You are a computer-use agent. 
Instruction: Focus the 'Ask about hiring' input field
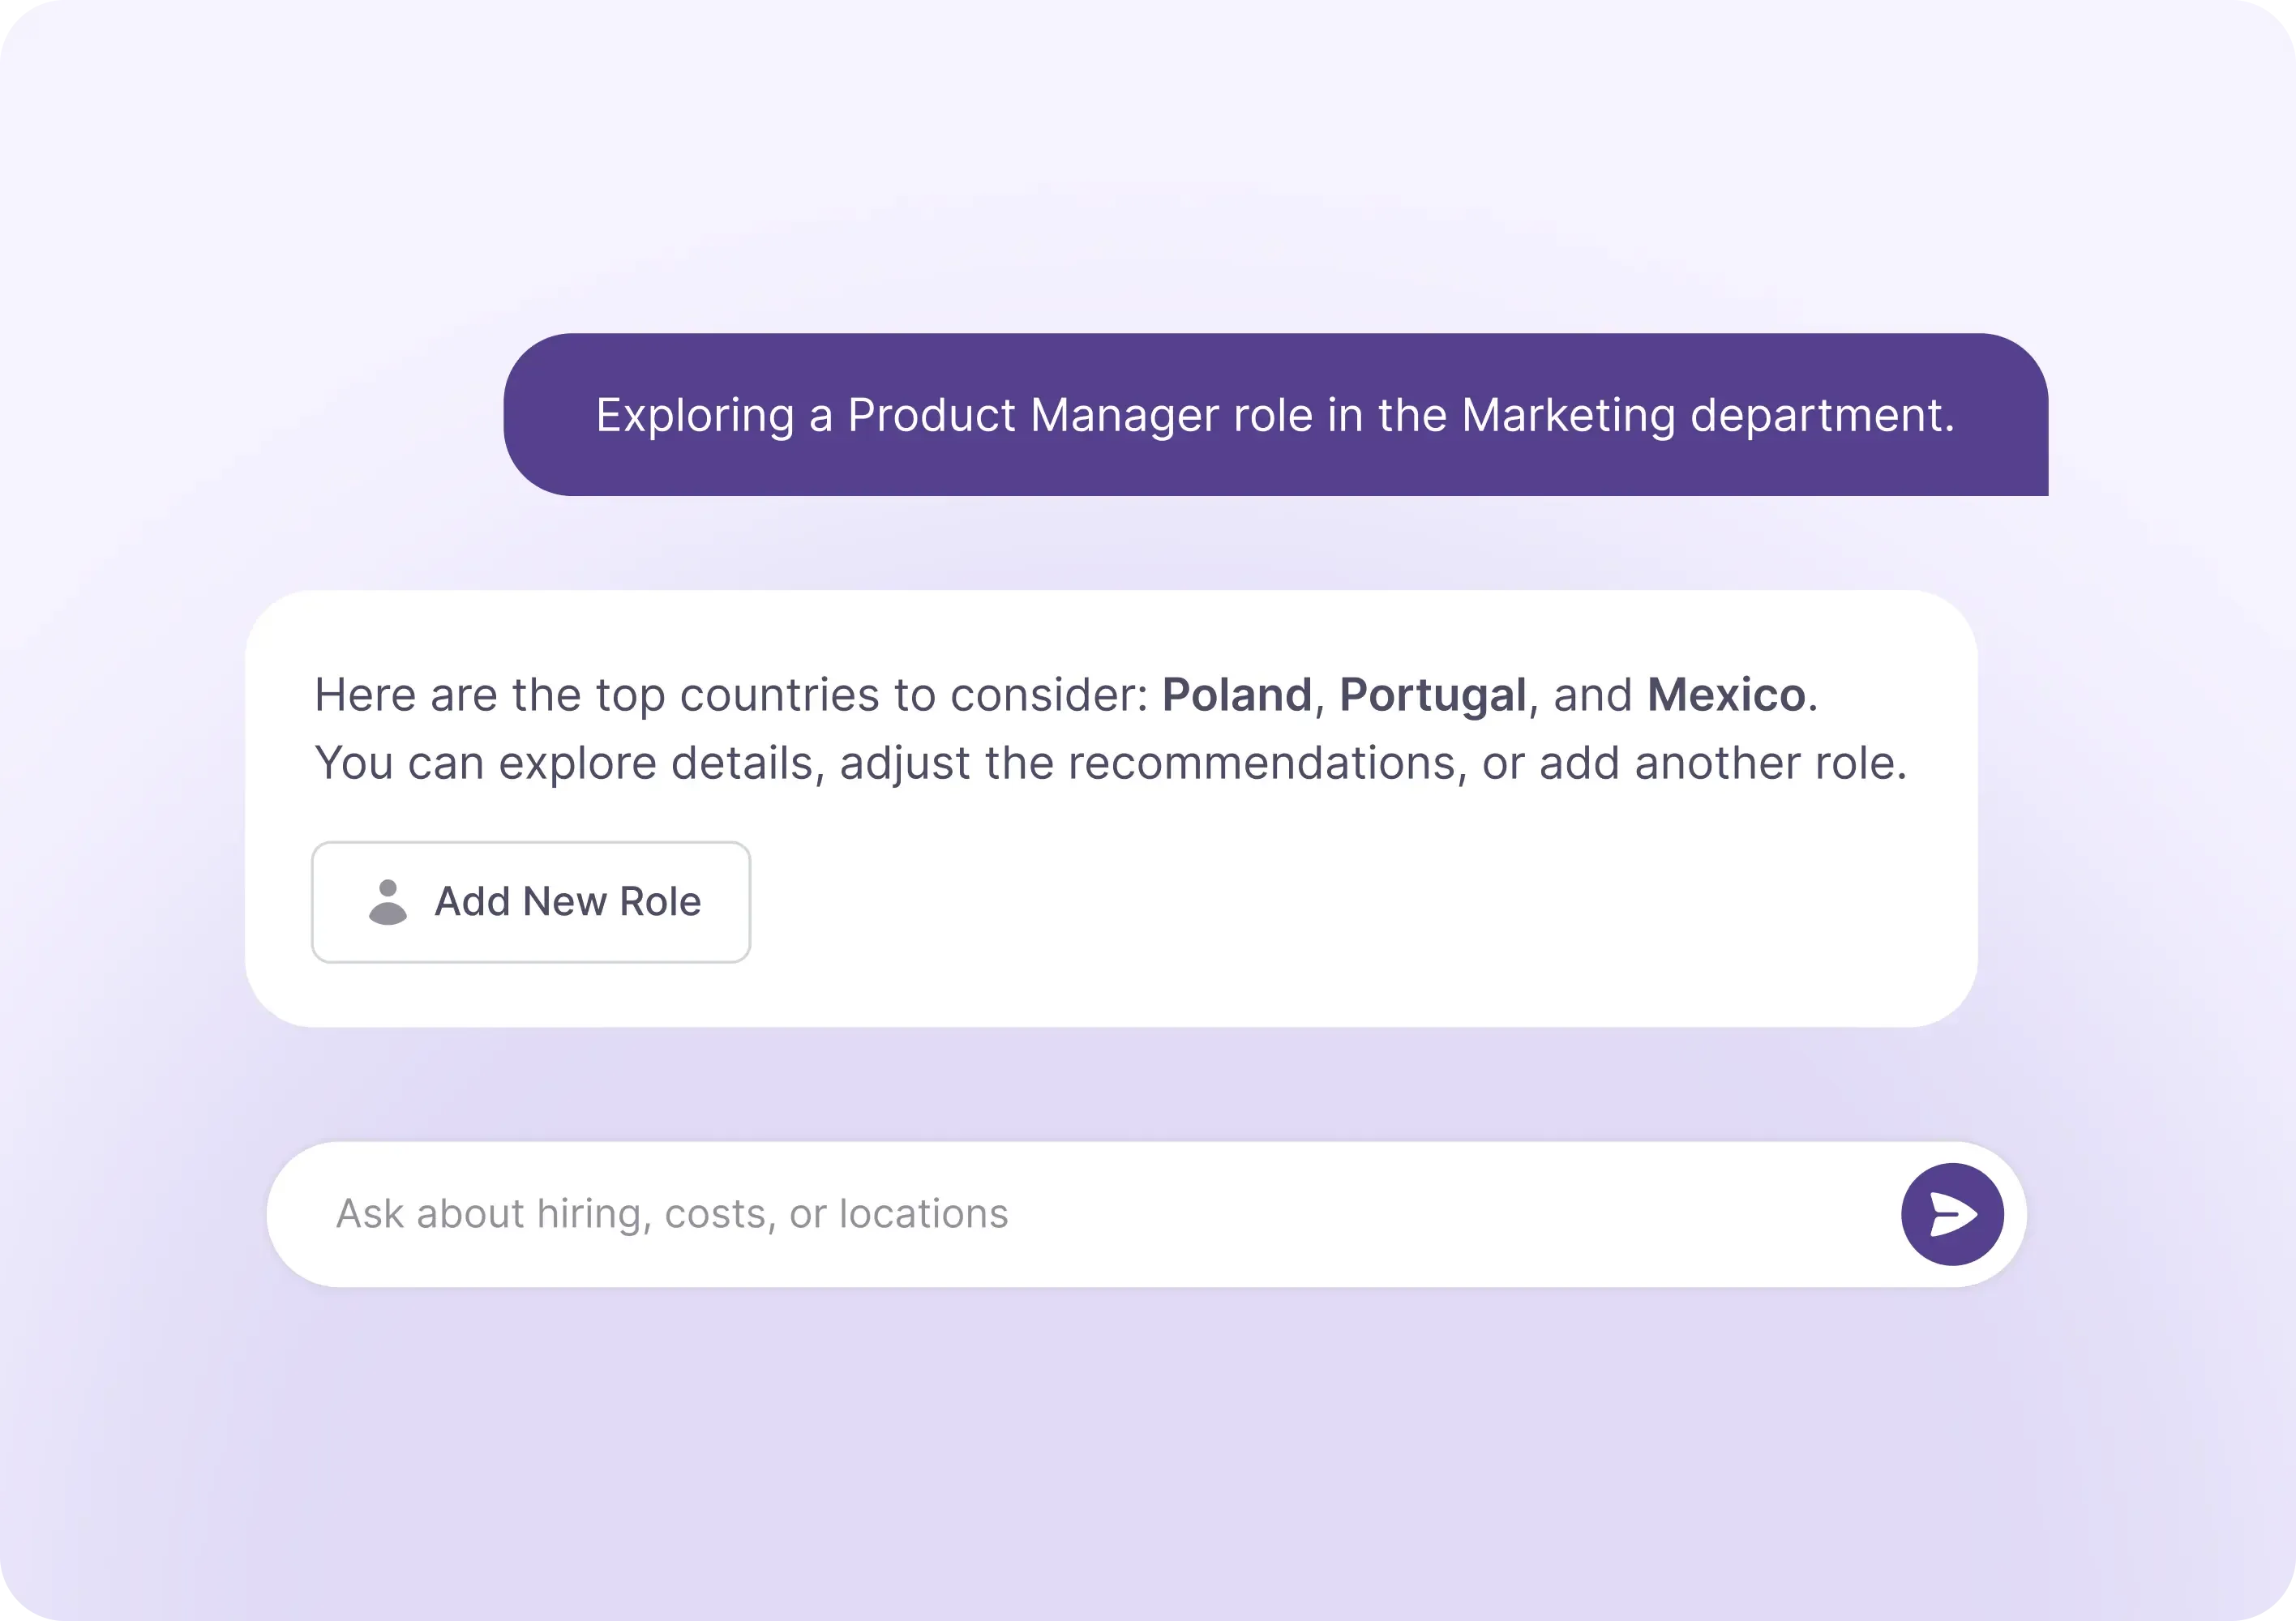[1000, 1214]
